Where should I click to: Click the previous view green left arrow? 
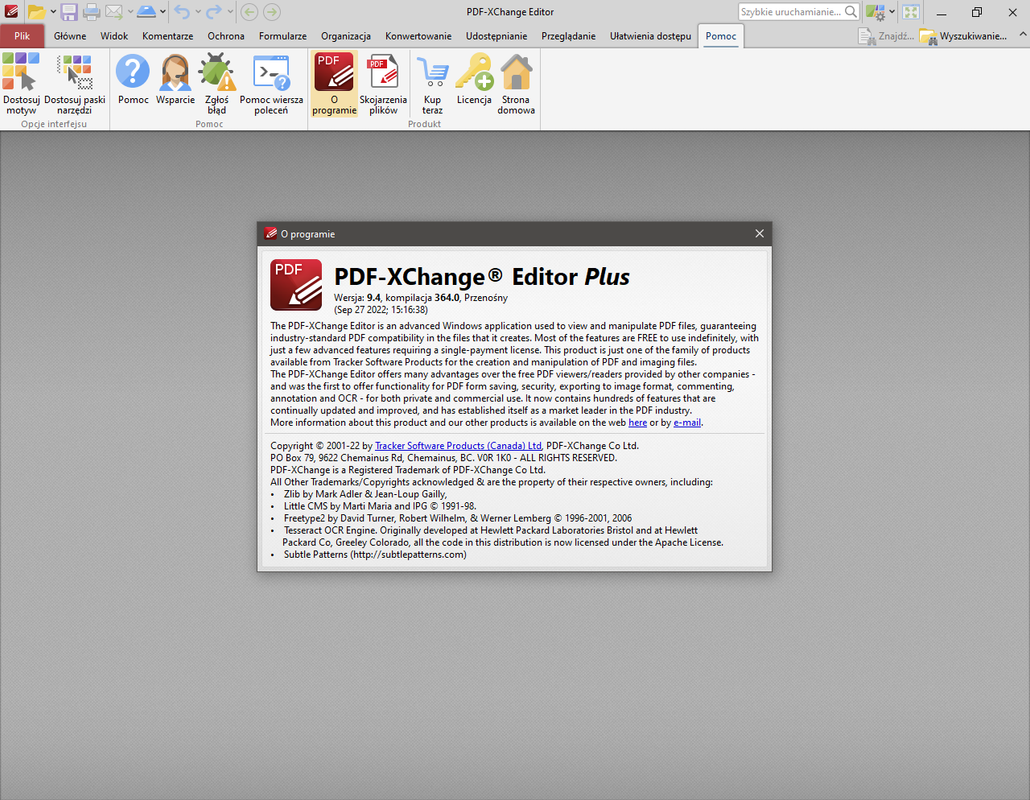249,12
